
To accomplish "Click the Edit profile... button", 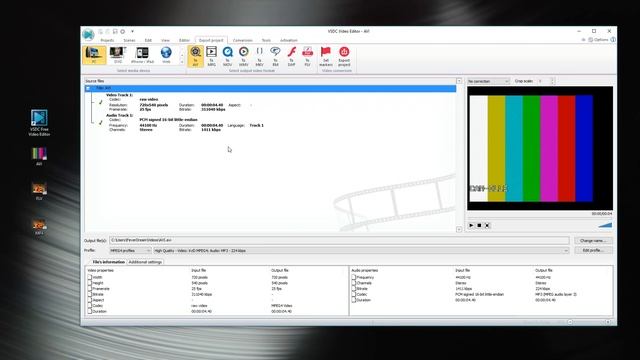I will click(593, 250).
